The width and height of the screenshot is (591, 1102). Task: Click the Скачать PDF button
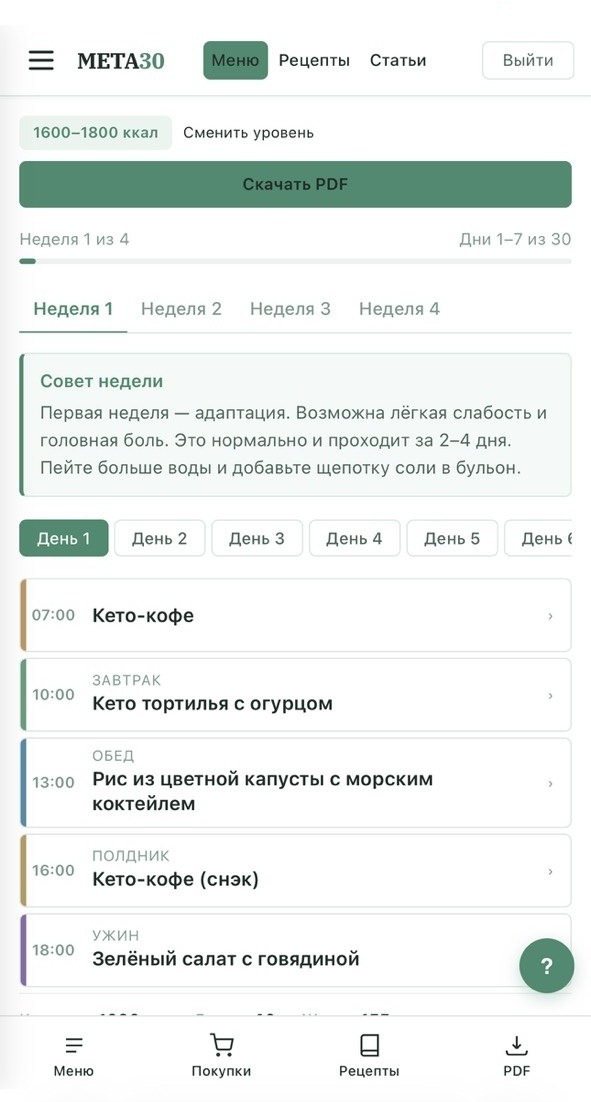(295, 184)
